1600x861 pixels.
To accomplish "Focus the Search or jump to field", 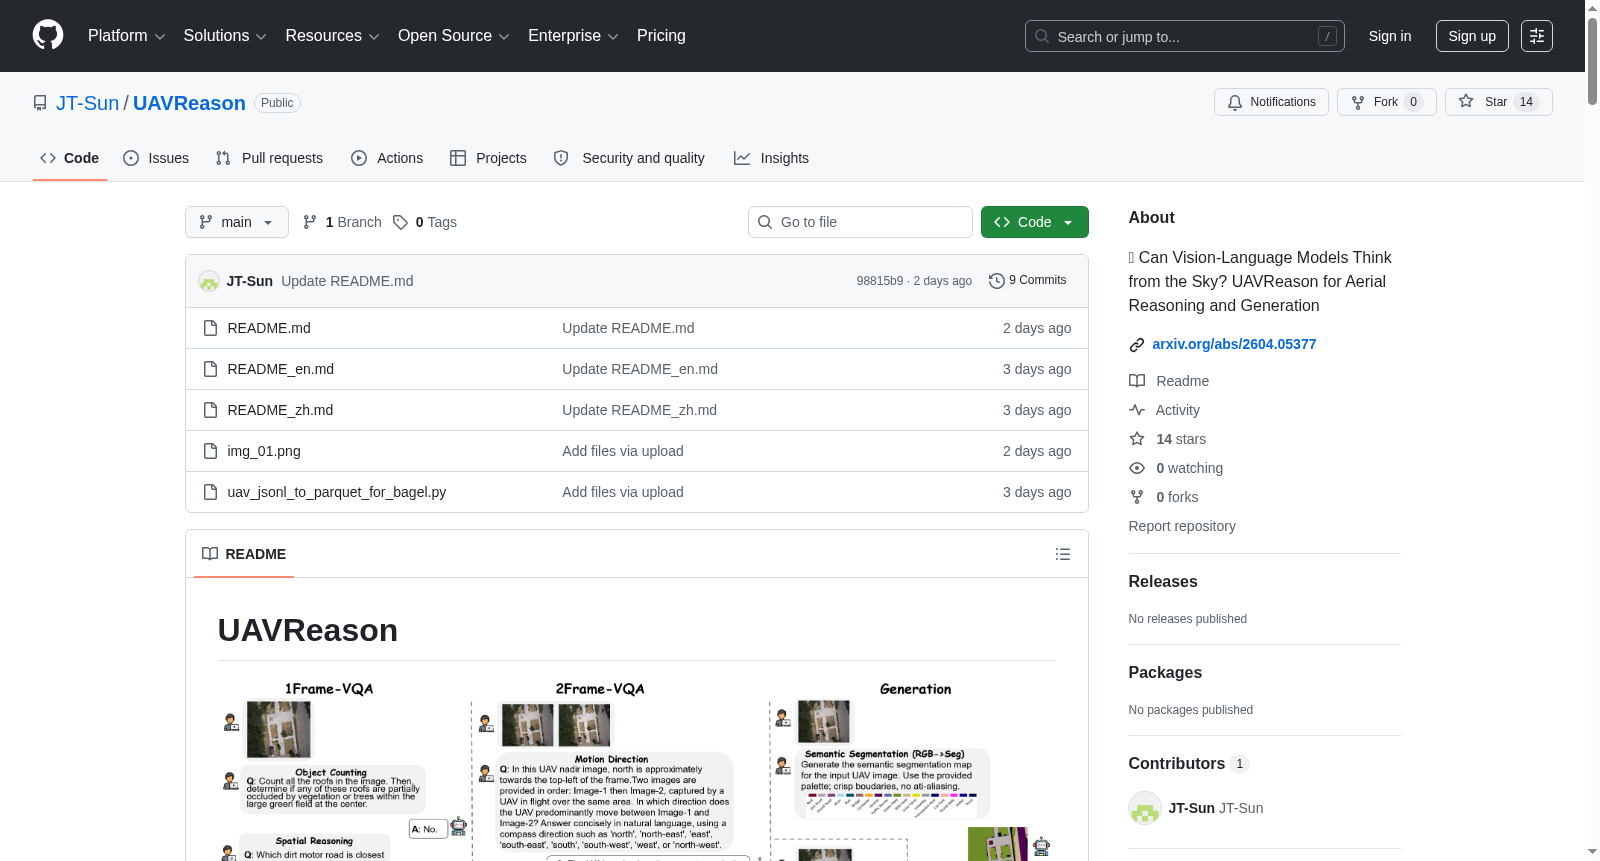I will (x=1184, y=36).
